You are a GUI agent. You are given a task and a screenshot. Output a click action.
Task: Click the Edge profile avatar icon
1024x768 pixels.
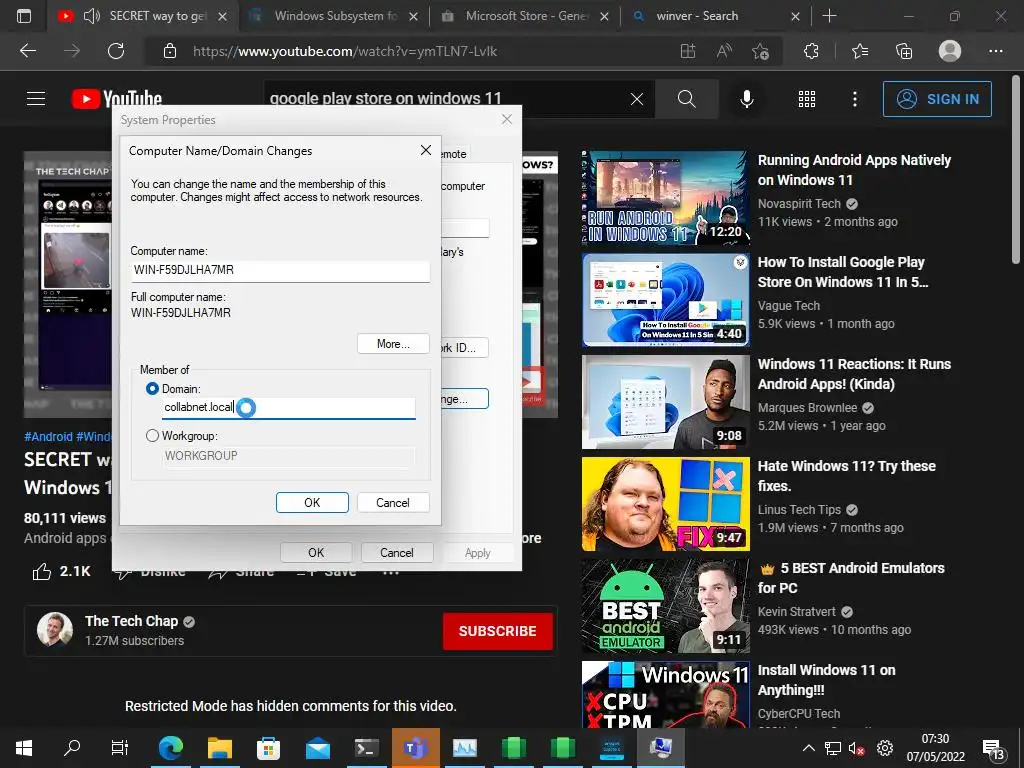[x=950, y=51]
